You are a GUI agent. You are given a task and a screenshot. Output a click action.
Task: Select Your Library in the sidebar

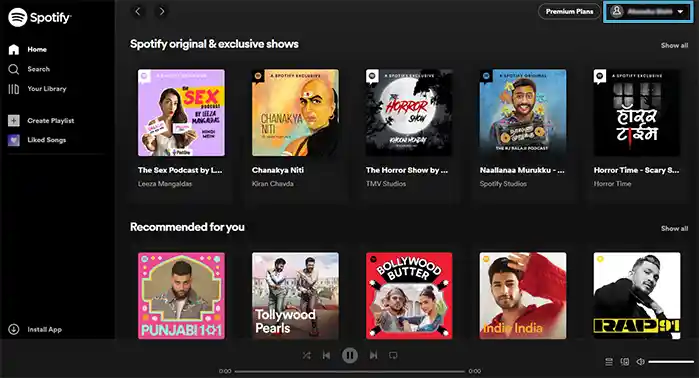pyautogui.click(x=47, y=89)
